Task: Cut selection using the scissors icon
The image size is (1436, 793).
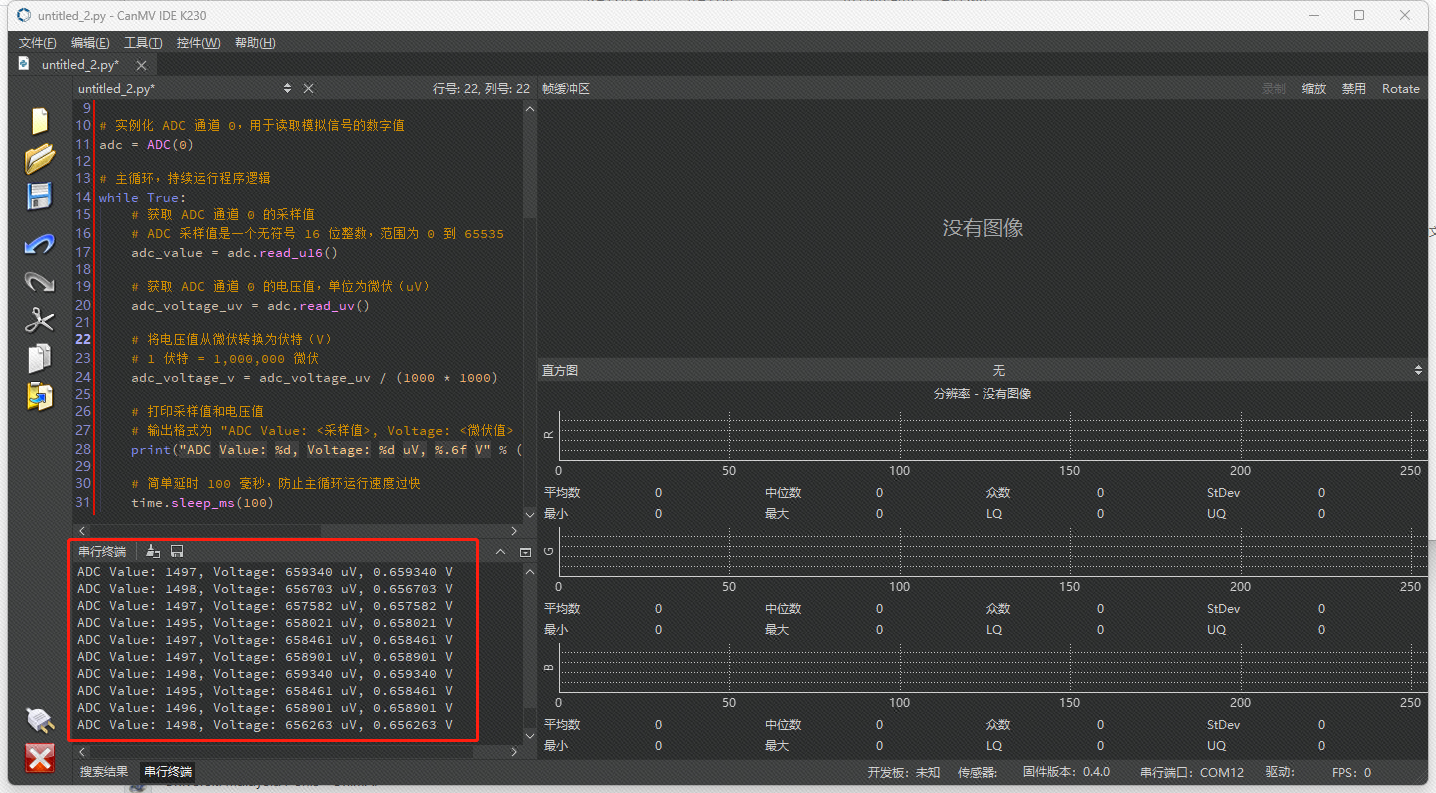Action: [x=39, y=320]
